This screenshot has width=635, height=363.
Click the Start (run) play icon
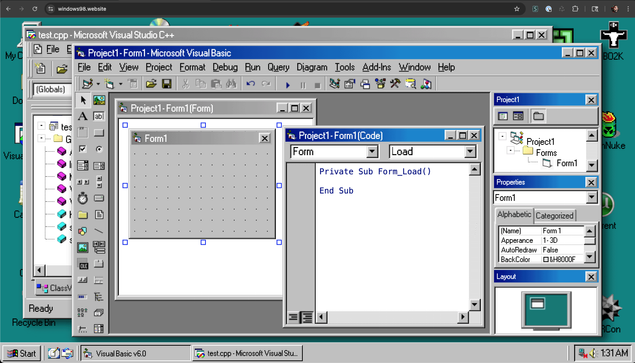pos(288,85)
